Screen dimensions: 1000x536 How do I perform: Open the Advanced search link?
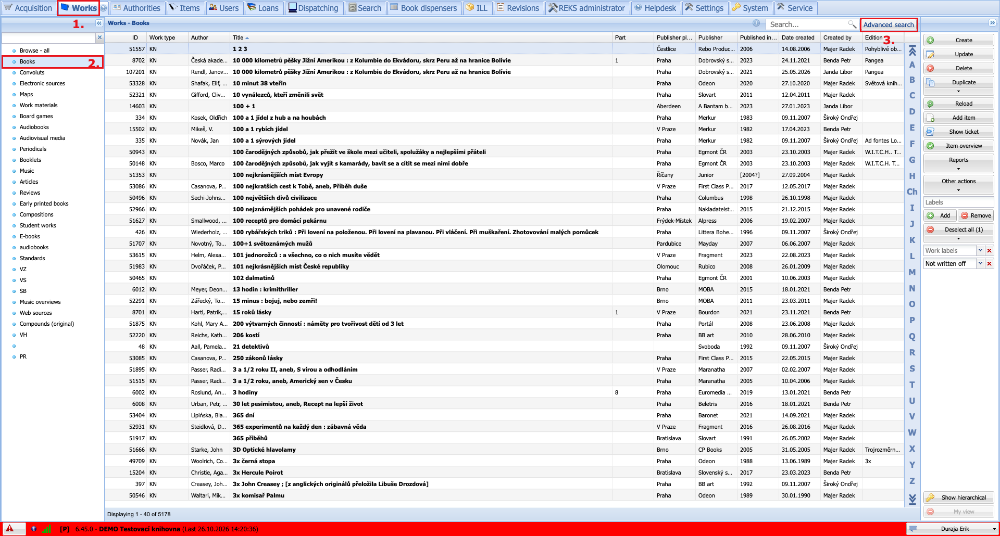tap(889, 25)
